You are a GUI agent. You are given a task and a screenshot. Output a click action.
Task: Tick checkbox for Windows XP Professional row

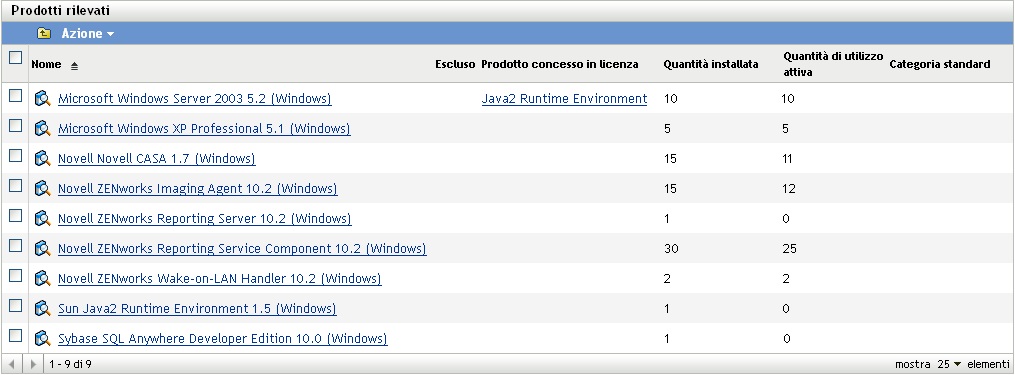[16, 126]
